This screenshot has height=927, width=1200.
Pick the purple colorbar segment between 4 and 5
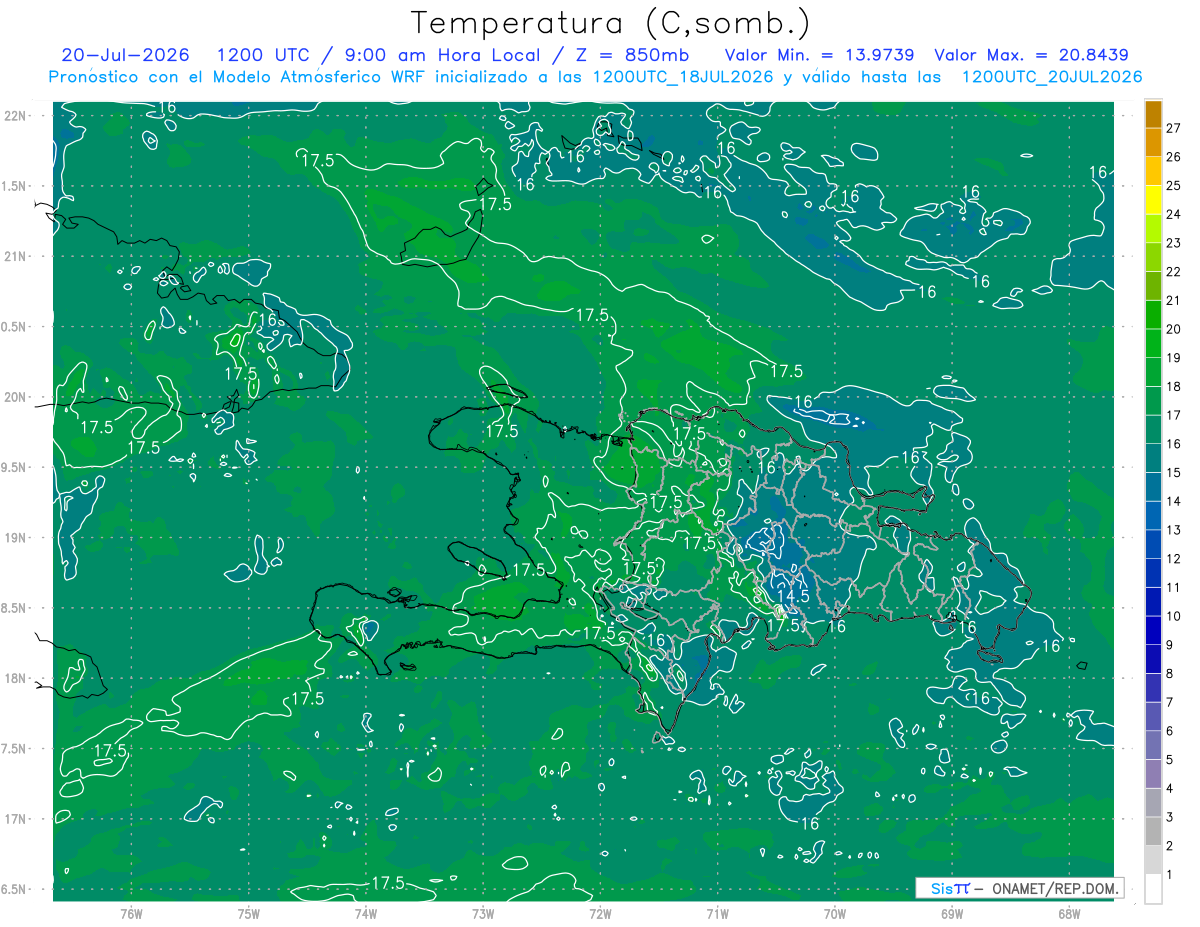click(1153, 774)
